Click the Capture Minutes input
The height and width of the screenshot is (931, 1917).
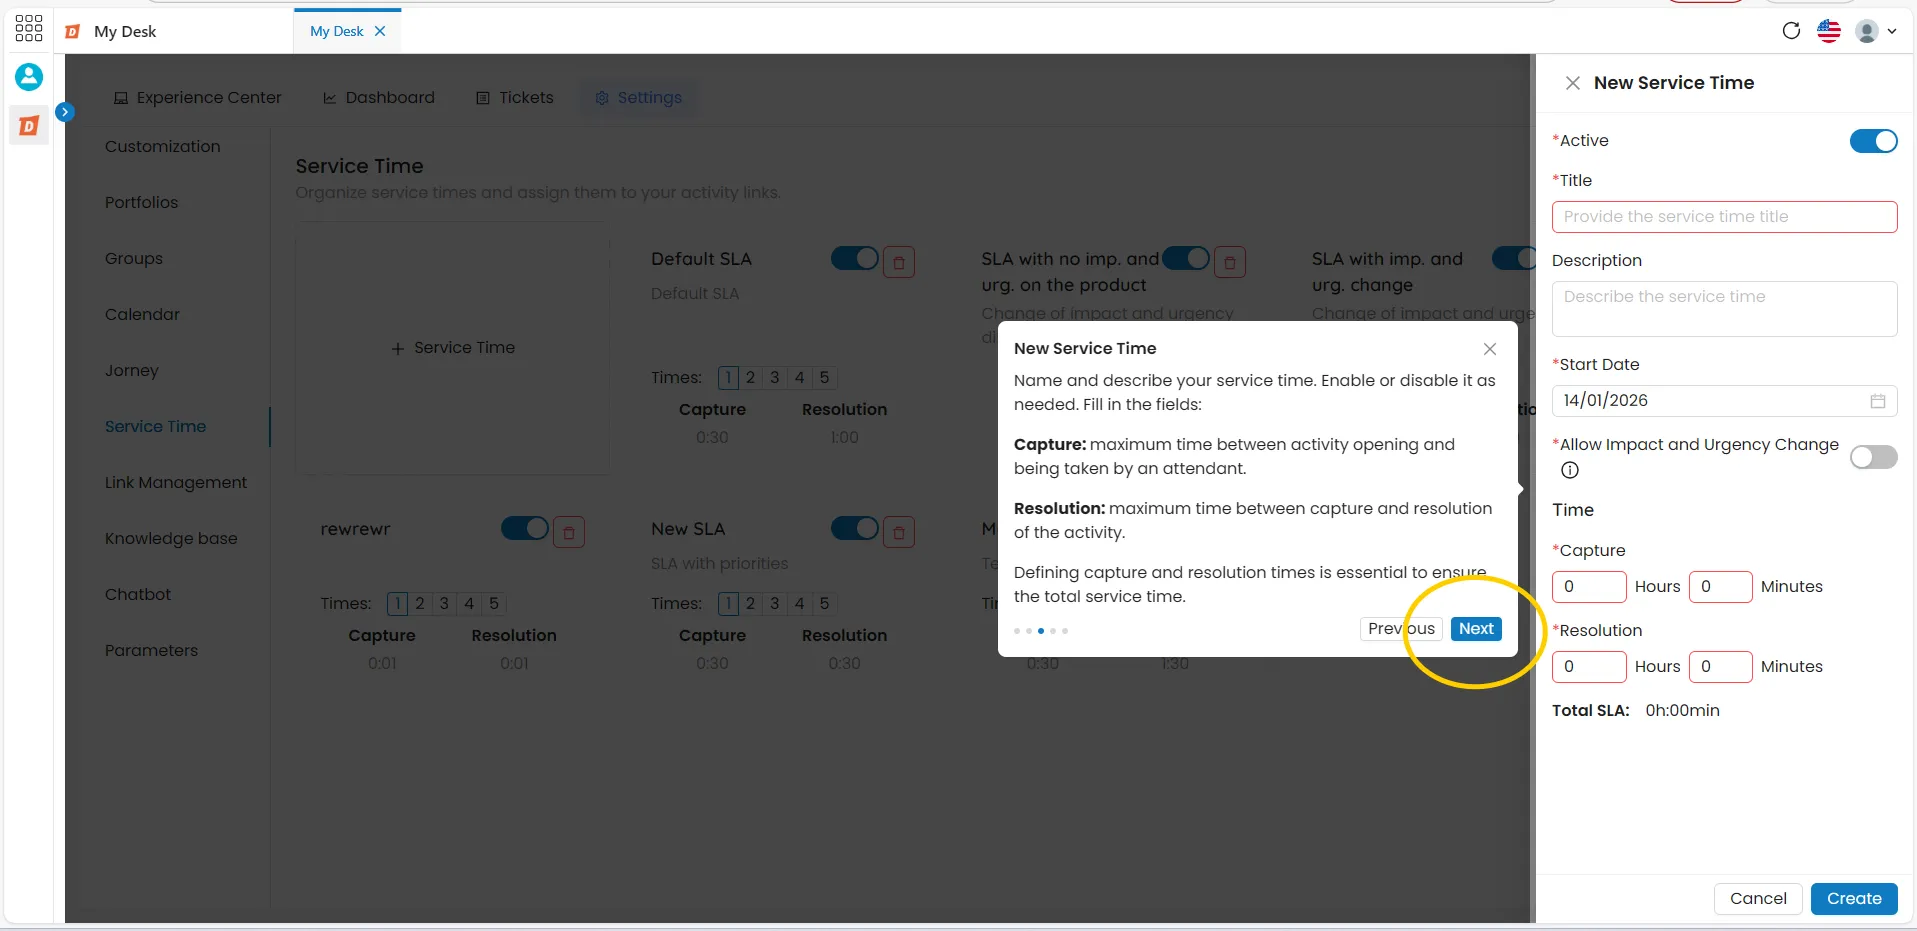[1720, 587]
